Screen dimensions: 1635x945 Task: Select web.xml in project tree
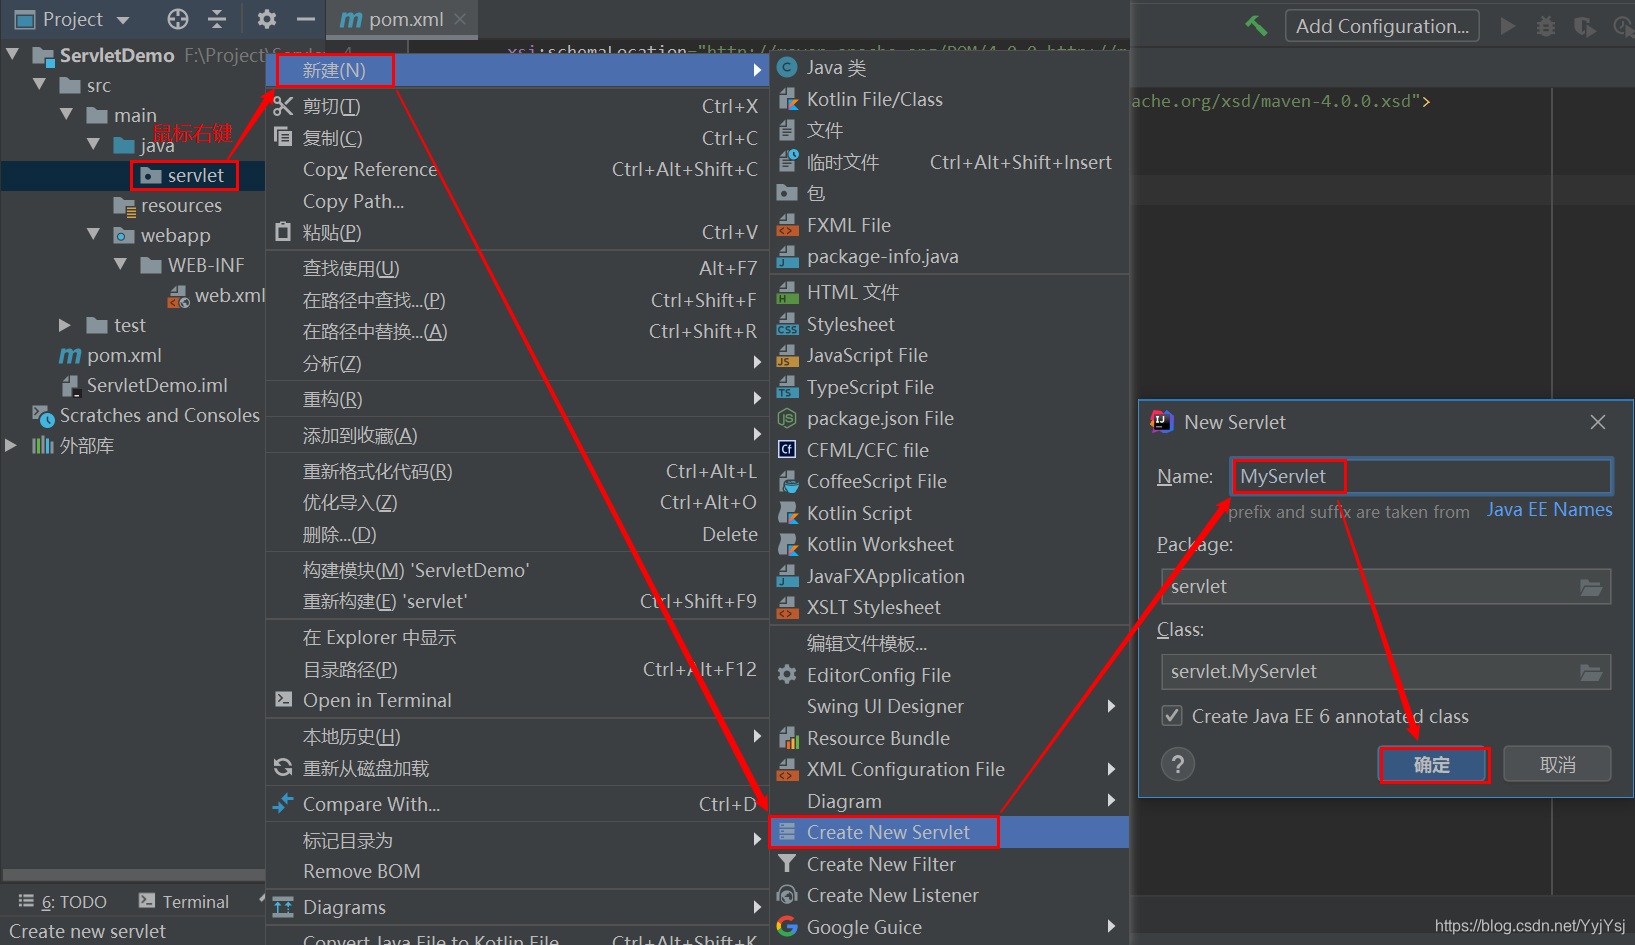(217, 295)
